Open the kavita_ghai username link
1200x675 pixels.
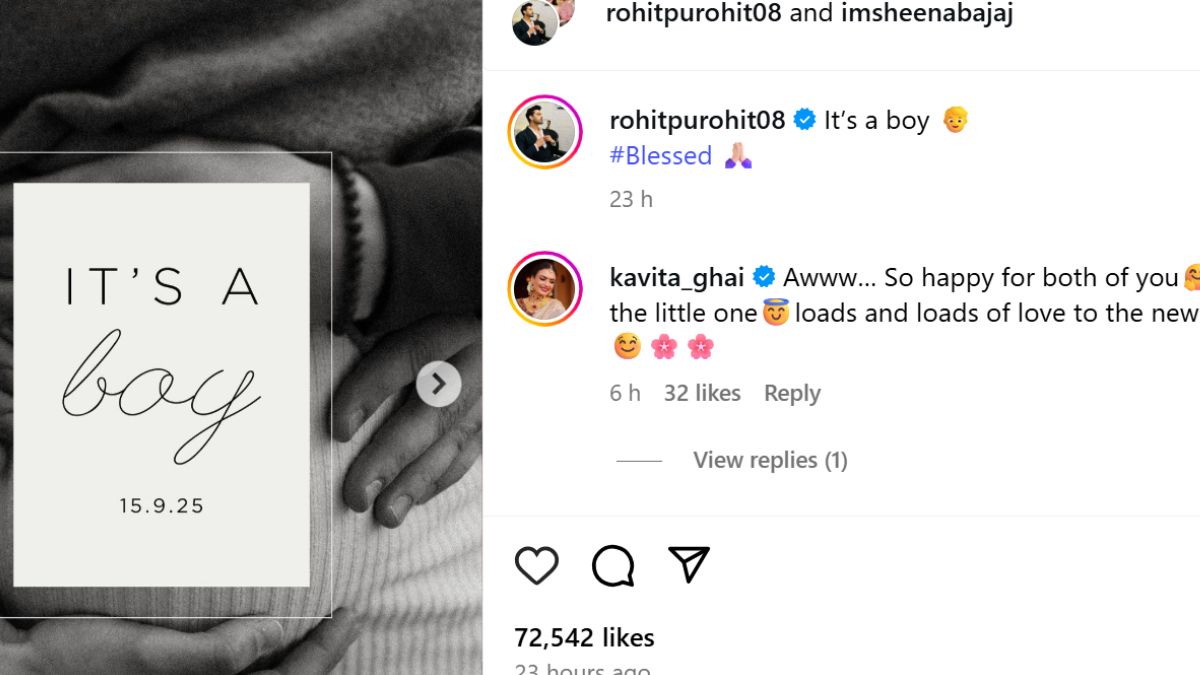(x=676, y=276)
